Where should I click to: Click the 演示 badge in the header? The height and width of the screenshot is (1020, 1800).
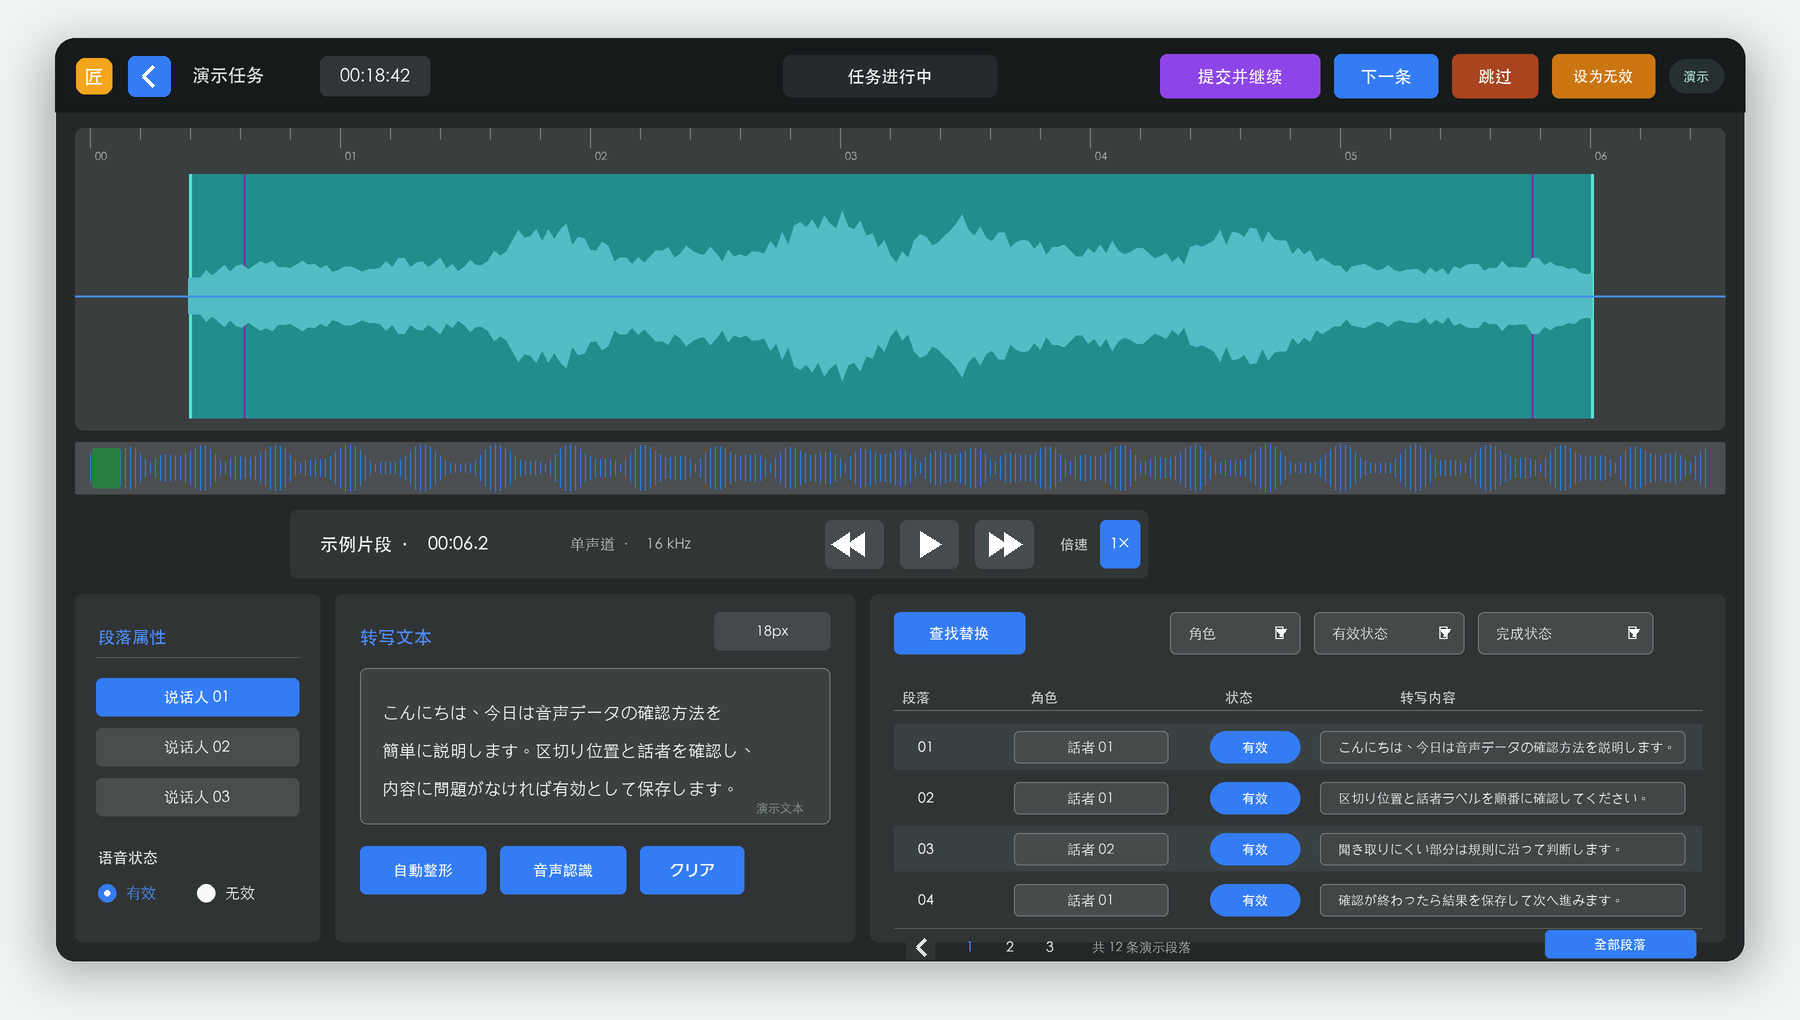(1696, 77)
